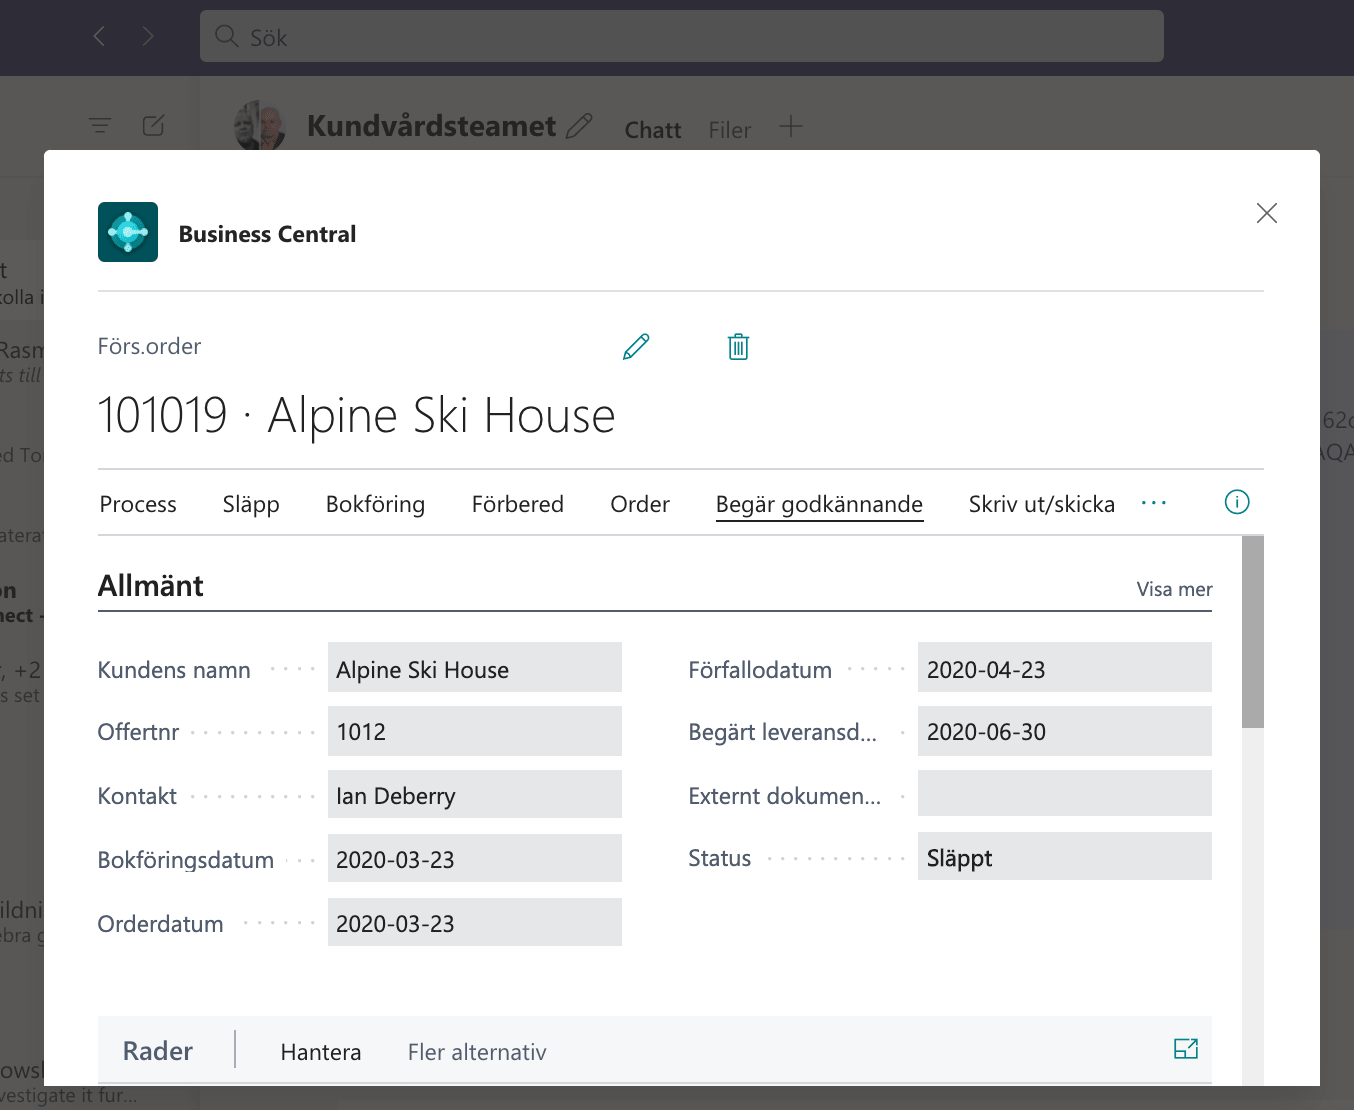Click the delete trash can icon
Viewport: 1354px width, 1110px height.
click(738, 347)
